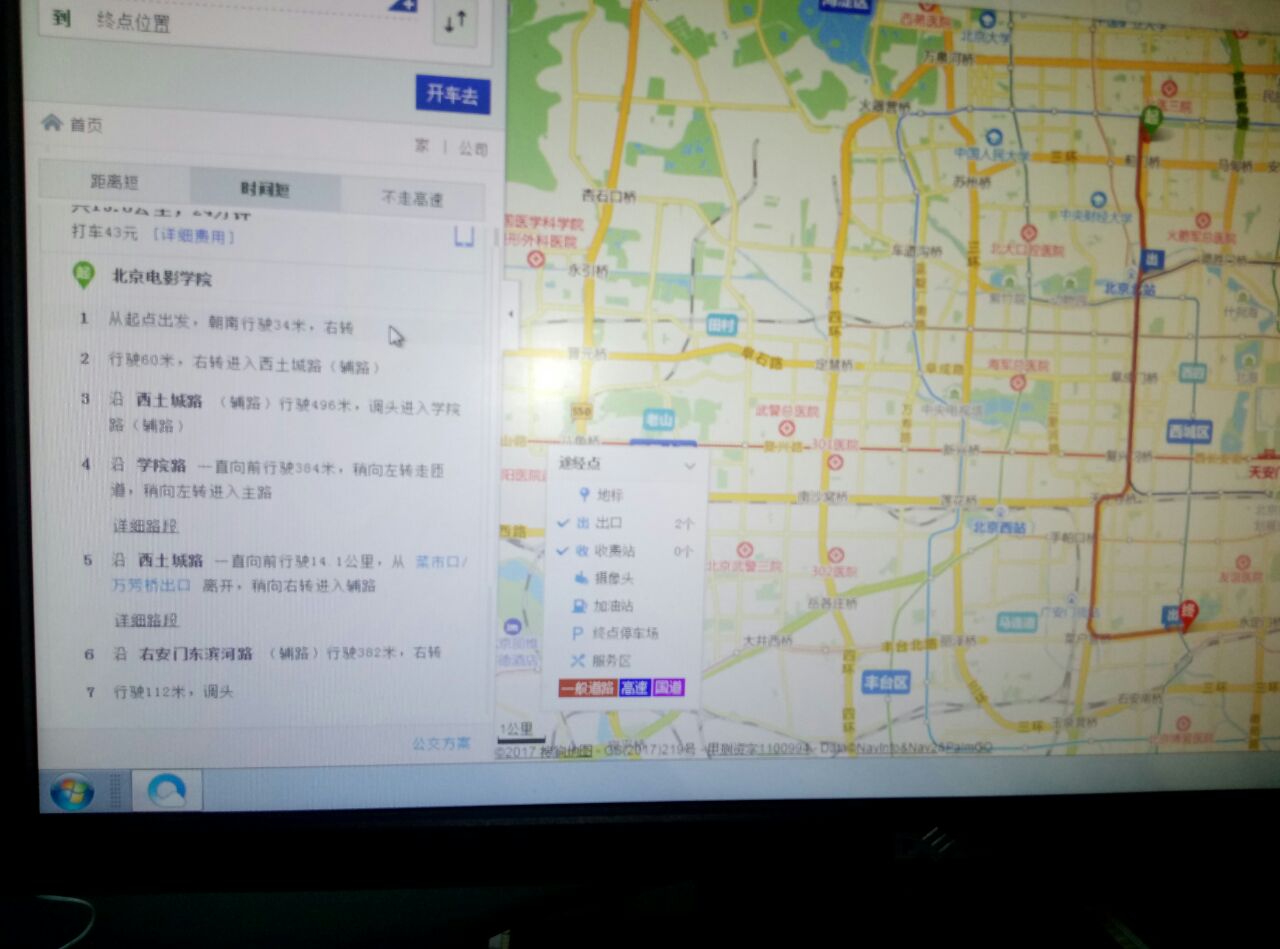The width and height of the screenshot is (1280, 949).
Task: Click the 北京西站 station label
Action: (1000, 526)
